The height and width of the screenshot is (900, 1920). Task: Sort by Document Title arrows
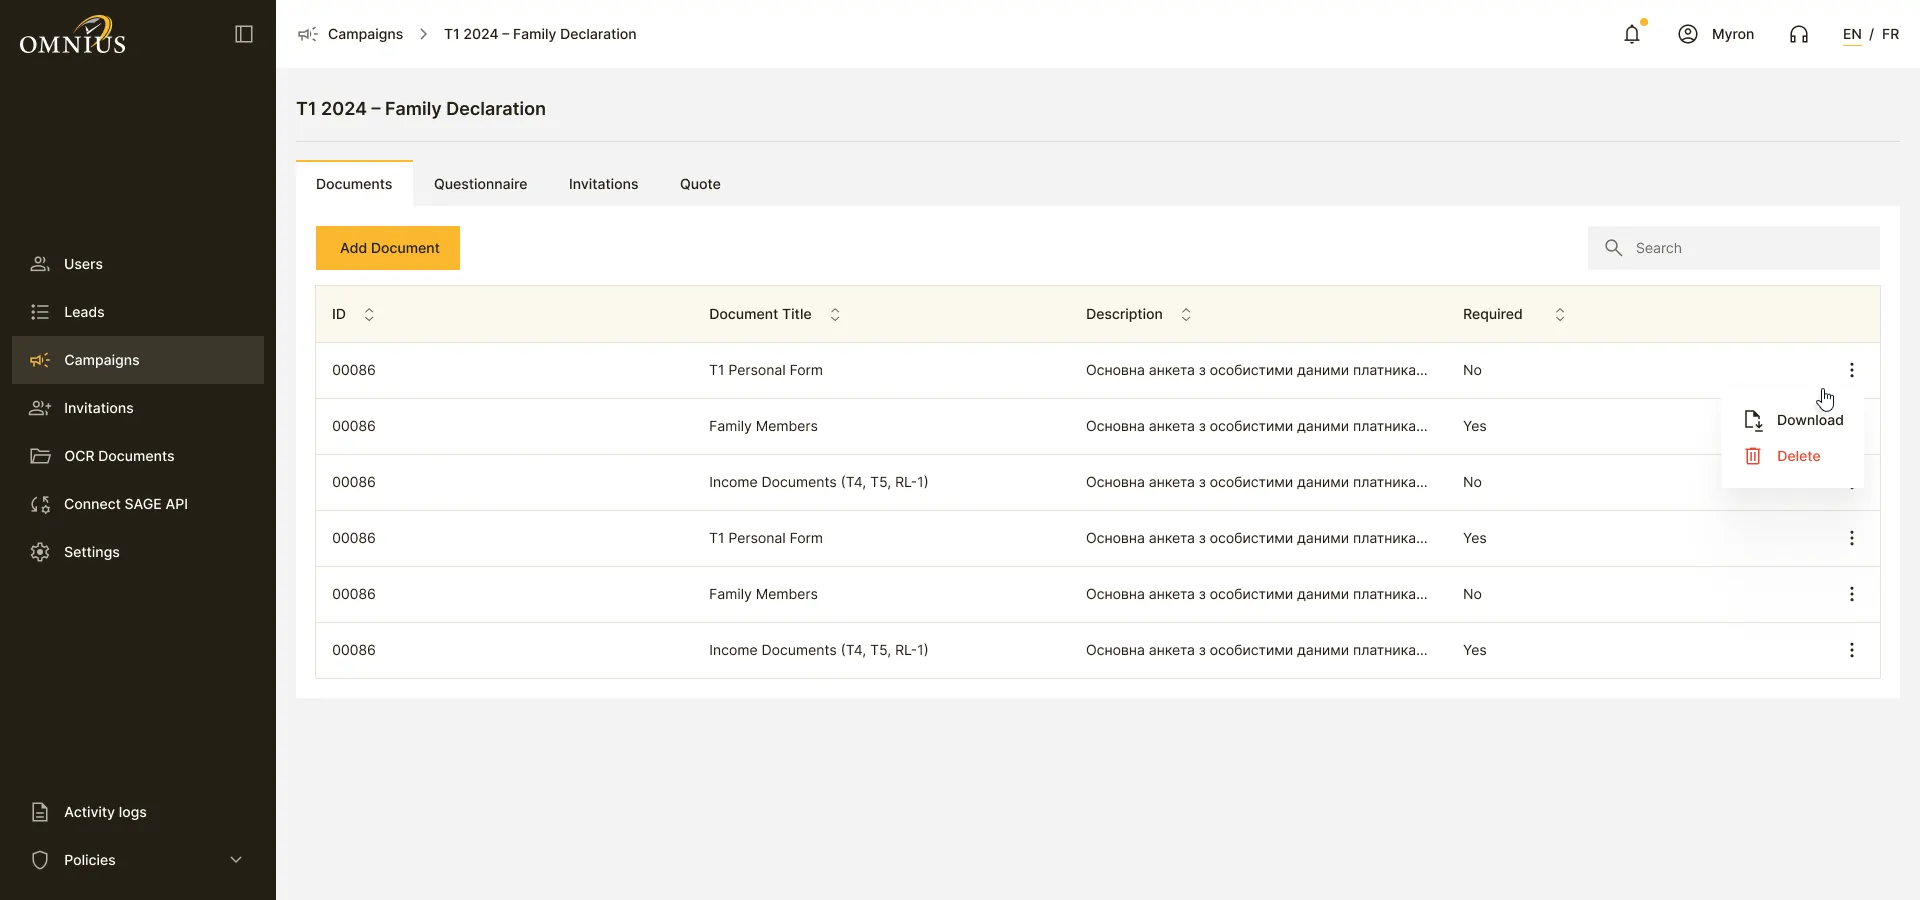[835, 314]
